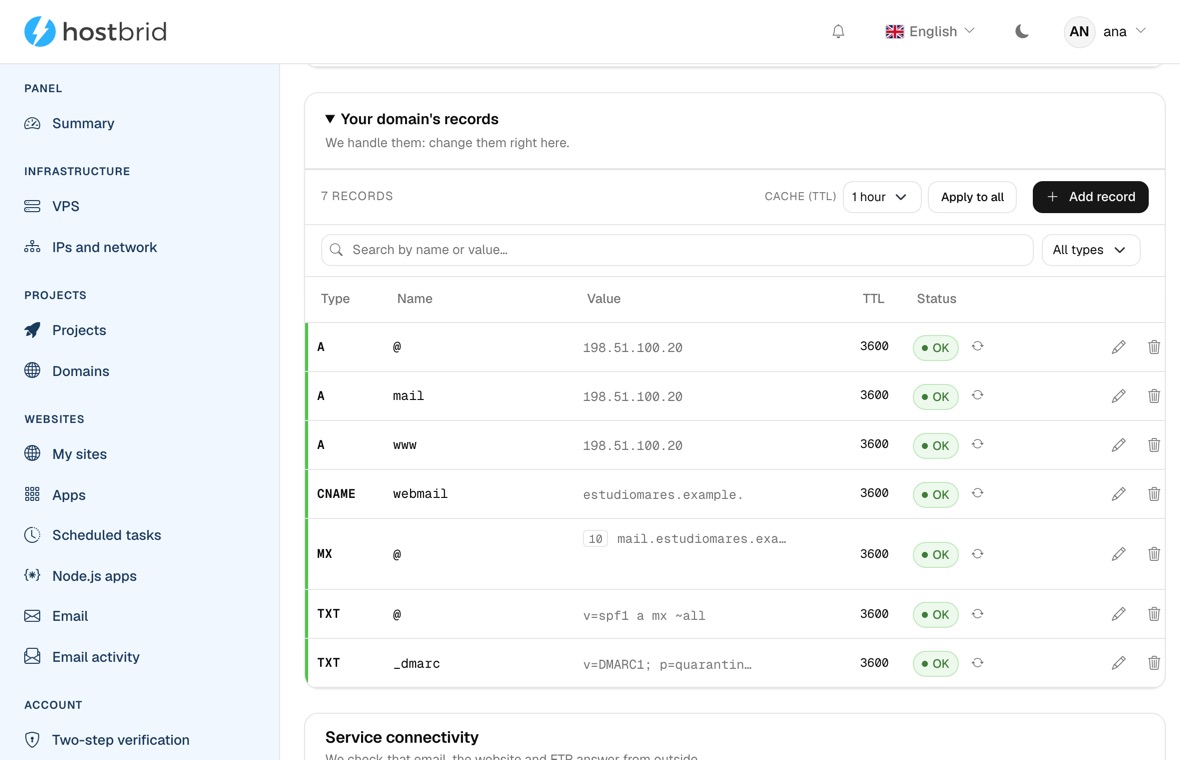Delete the A record for mail
This screenshot has width=1180, height=760.
click(1154, 396)
